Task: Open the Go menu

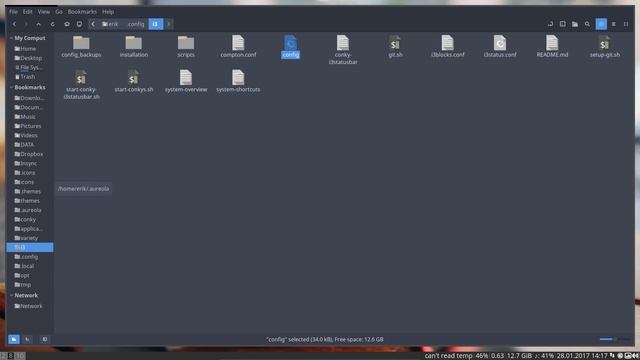Action: 59,12
